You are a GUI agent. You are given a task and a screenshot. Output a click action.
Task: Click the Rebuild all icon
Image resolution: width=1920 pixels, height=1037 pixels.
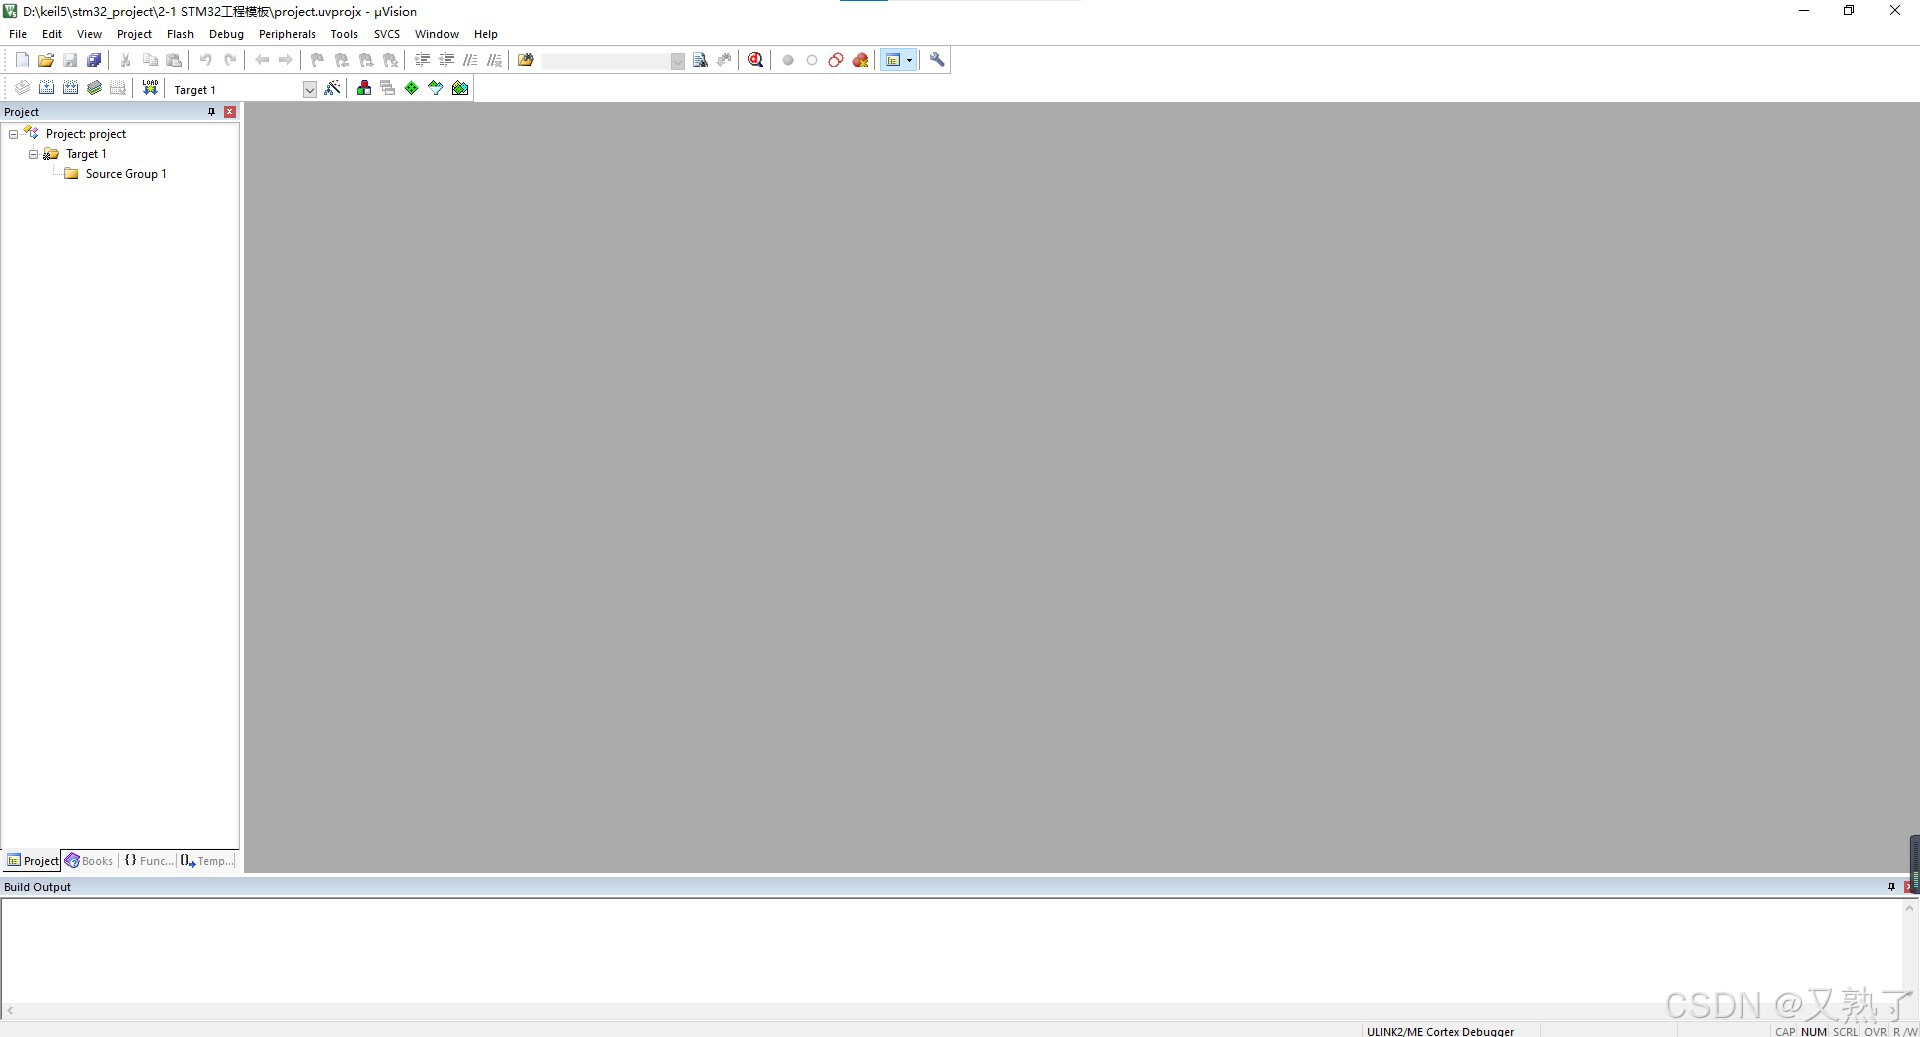pos(70,88)
